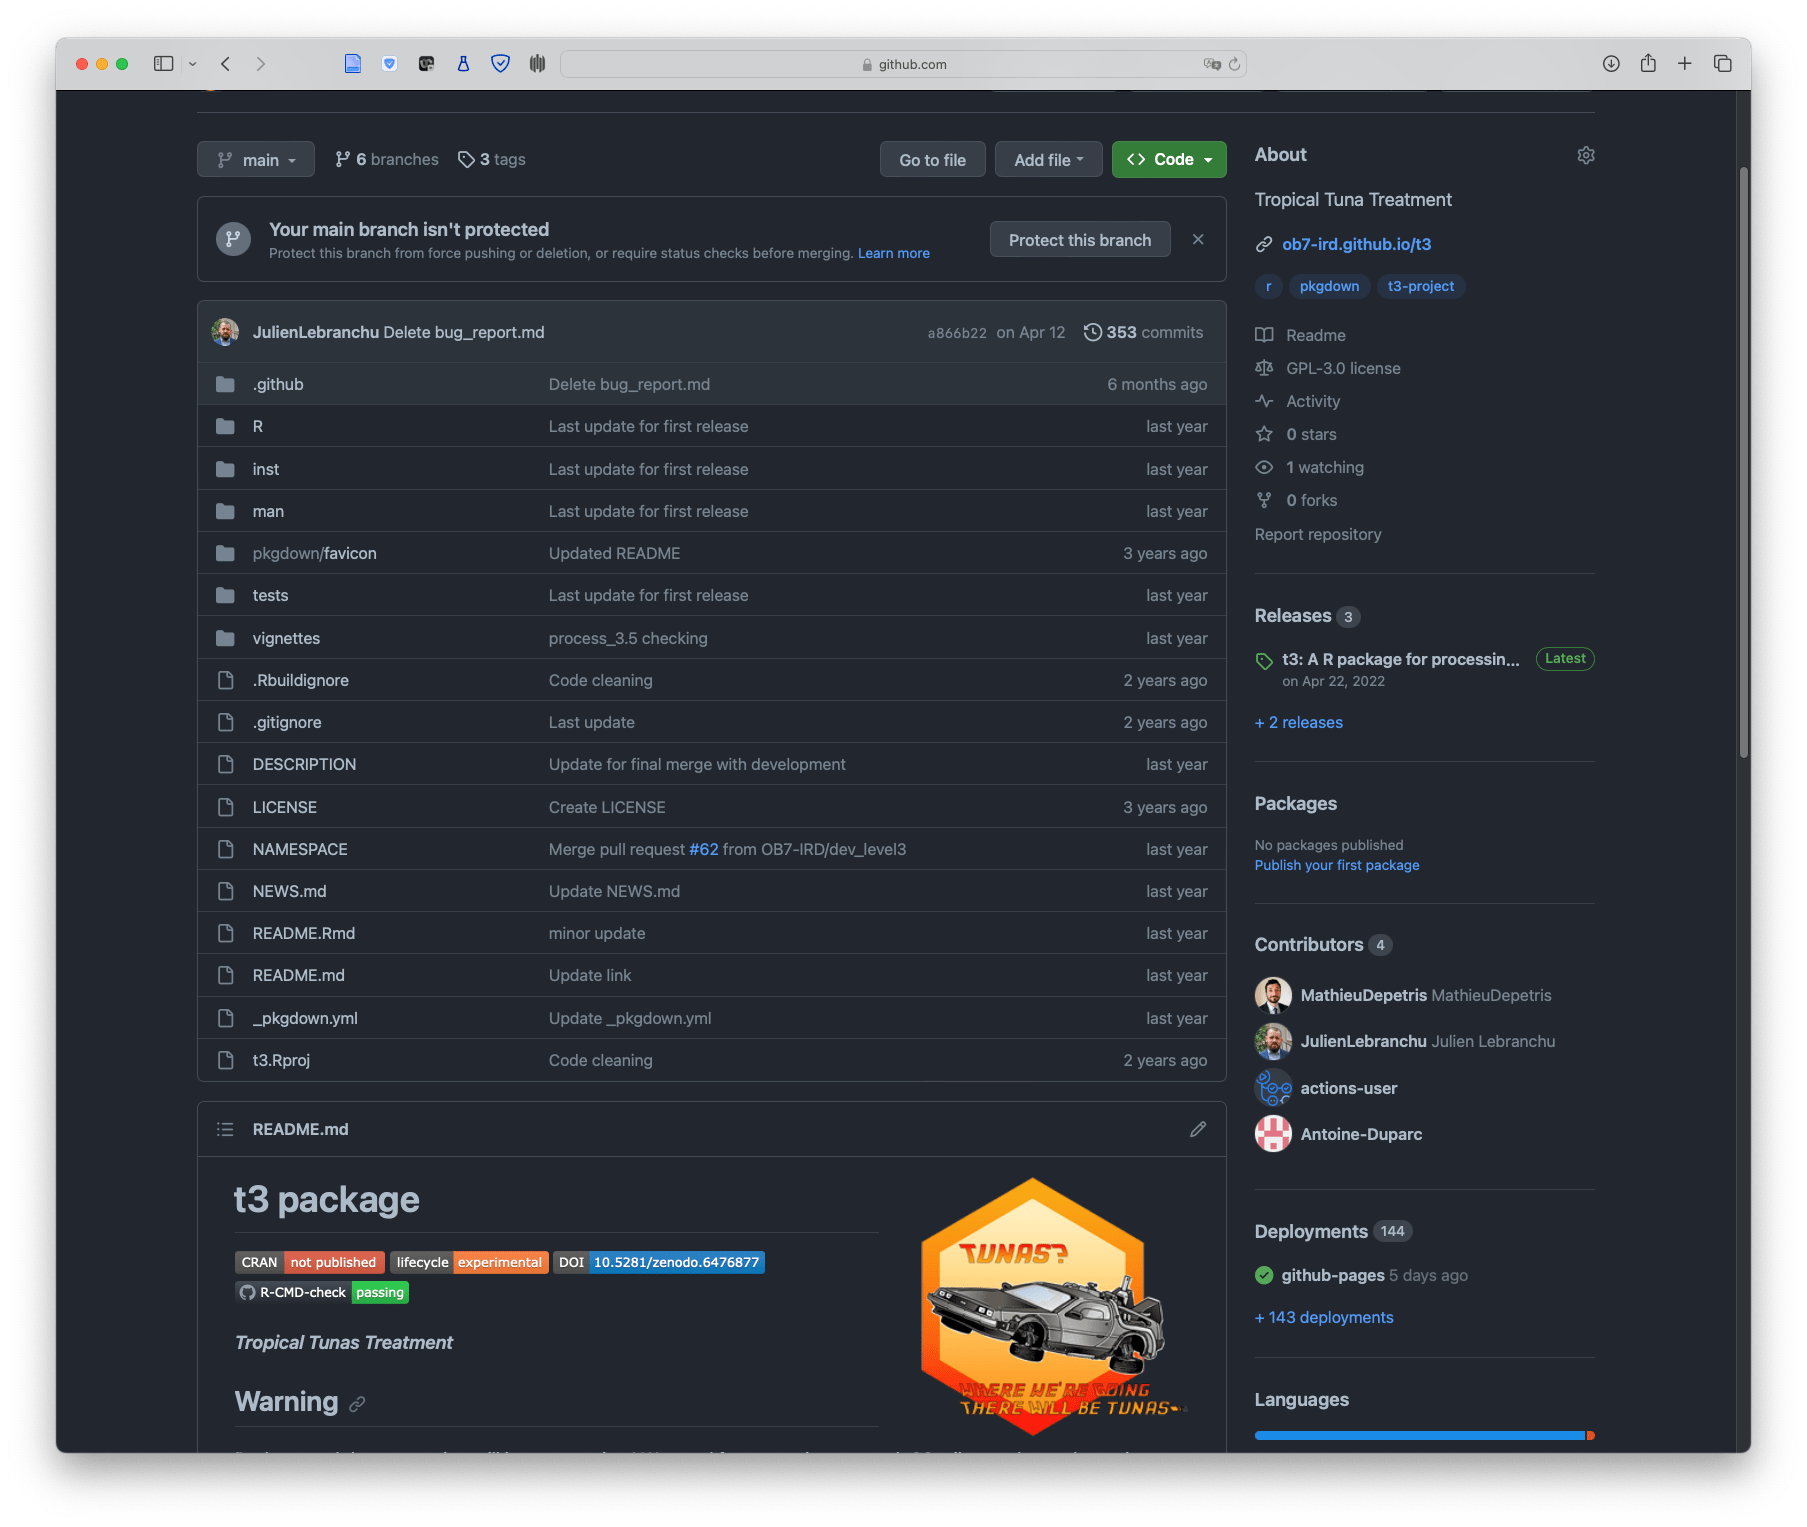
Task: Show tab overview icon in Safari
Action: click(x=1723, y=64)
